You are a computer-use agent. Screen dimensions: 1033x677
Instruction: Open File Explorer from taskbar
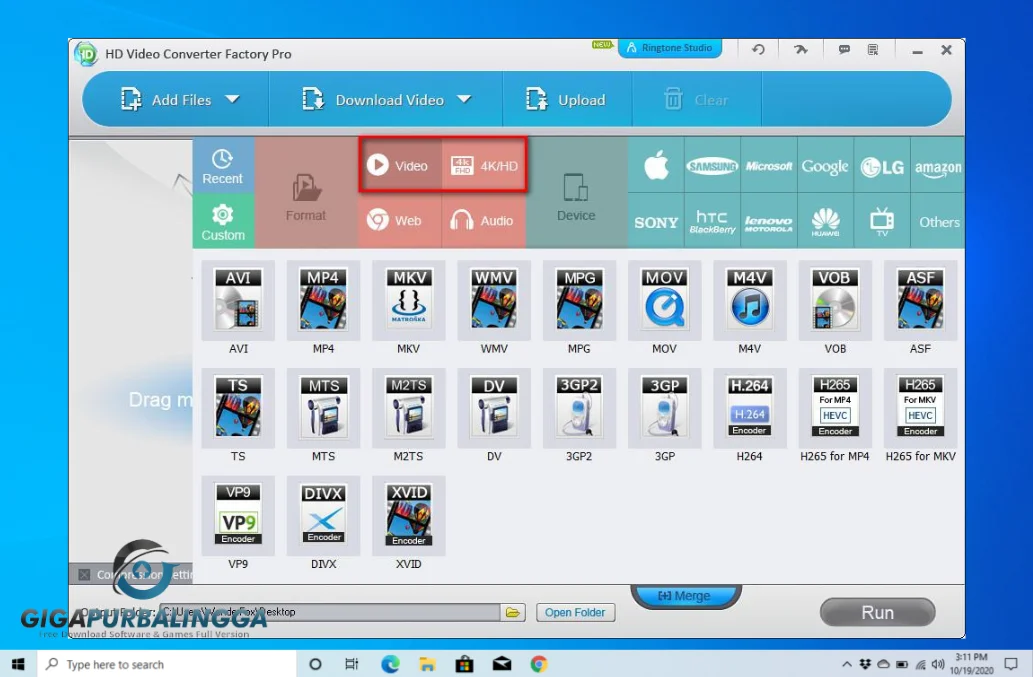(427, 664)
